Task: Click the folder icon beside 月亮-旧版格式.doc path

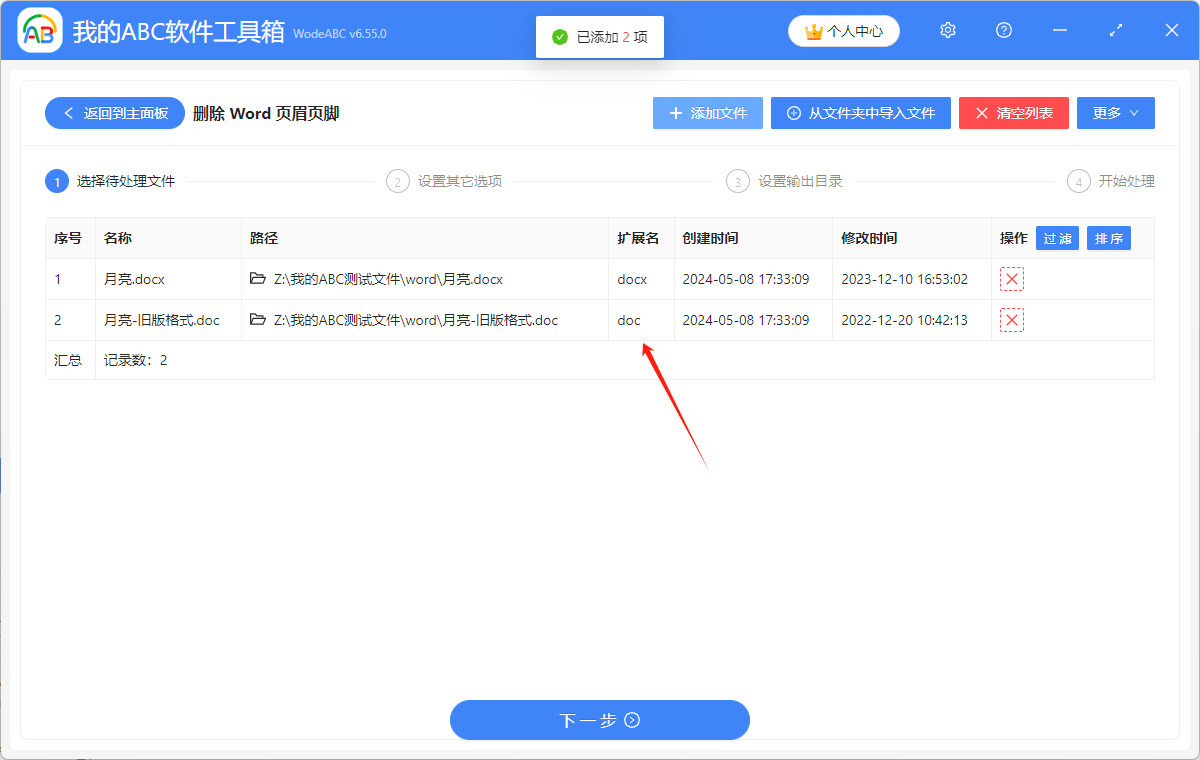Action: pyautogui.click(x=256, y=320)
